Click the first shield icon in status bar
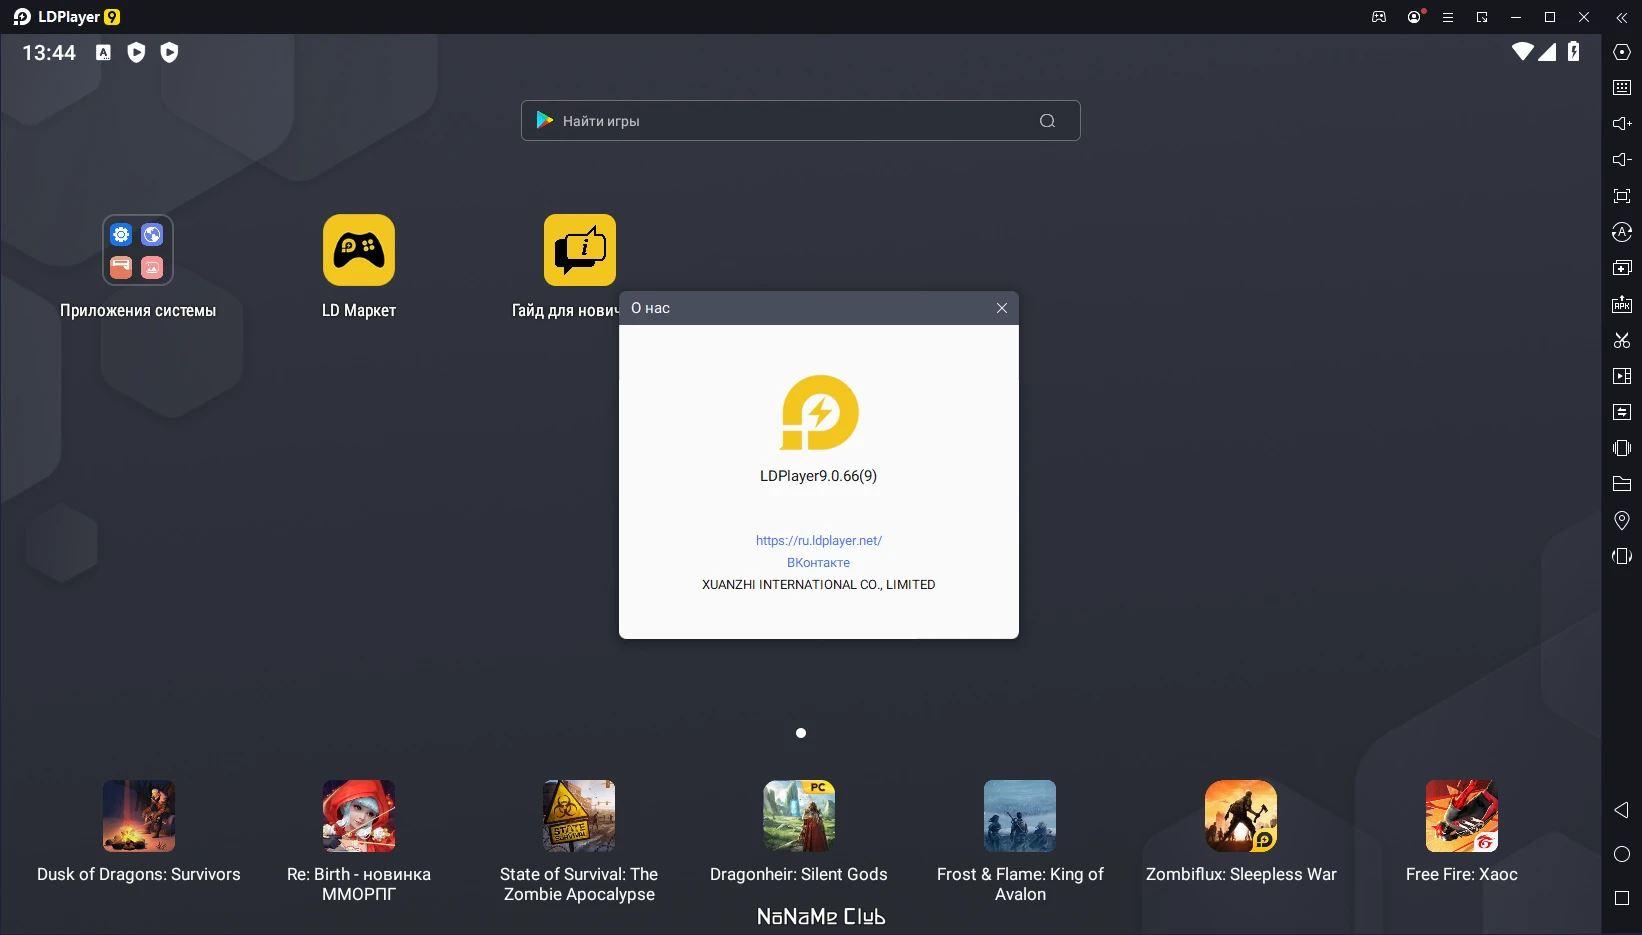Viewport: 1642px width, 935px height. [x=137, y=52]
